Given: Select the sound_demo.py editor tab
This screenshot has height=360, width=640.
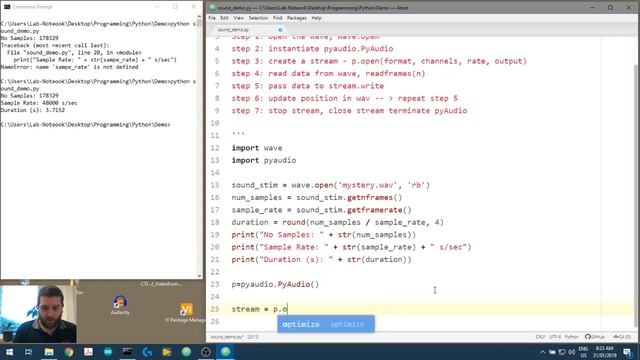Looking at the screenshot, I should [247, 30].
